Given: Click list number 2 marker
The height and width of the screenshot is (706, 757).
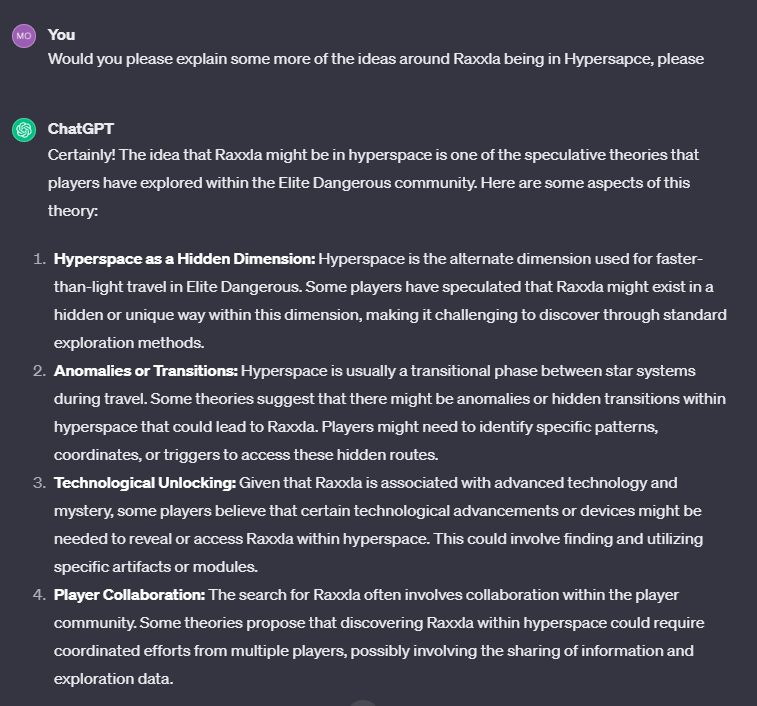Looking at the screenshot, I should 40,371.
